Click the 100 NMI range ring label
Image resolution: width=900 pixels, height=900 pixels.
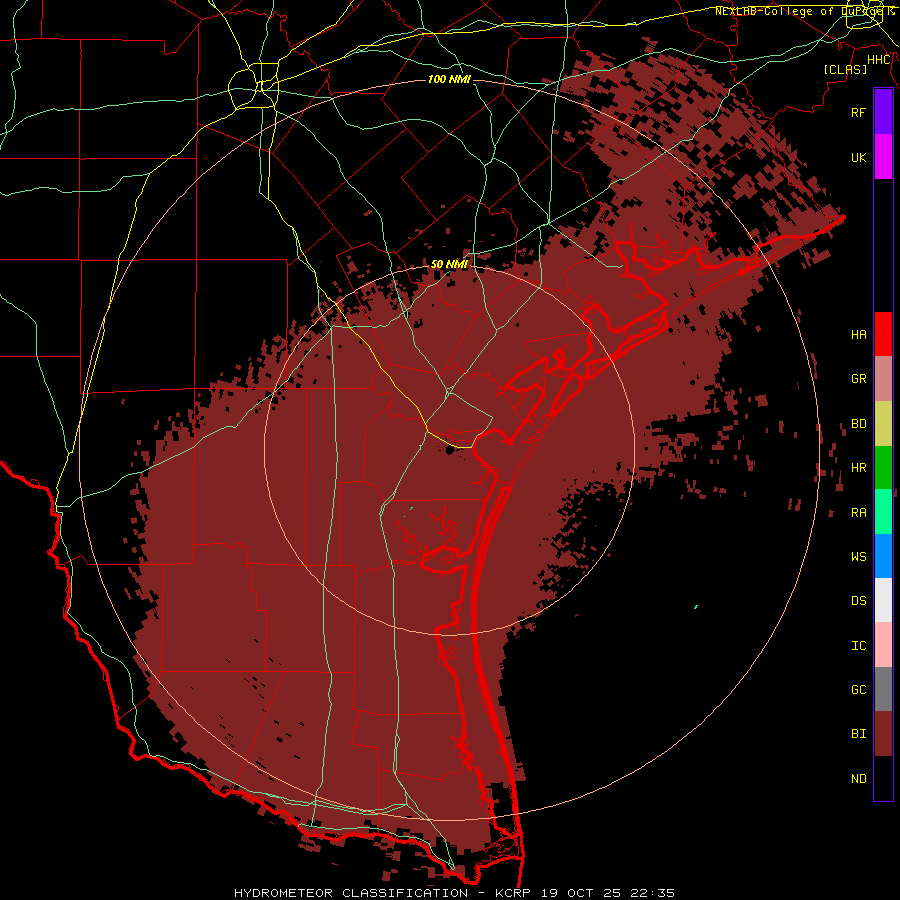(x=449, y=79)
